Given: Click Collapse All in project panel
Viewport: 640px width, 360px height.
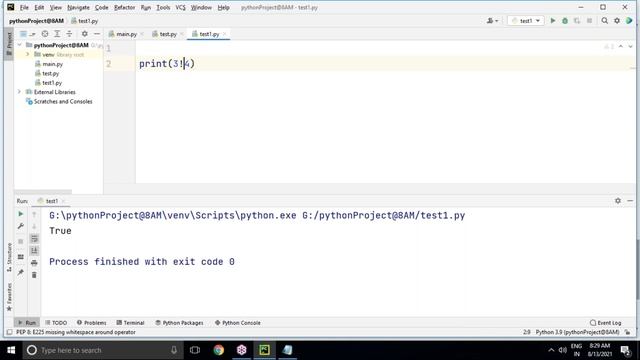Looking at the screenshot, I should coord(69,34).
